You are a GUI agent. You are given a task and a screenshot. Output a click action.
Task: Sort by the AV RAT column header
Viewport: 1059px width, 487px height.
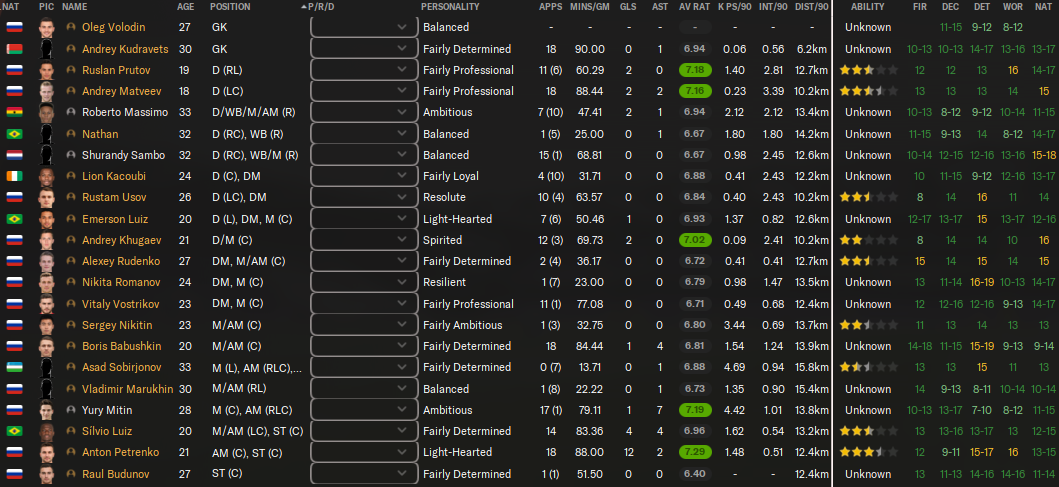tap(694, 7)
